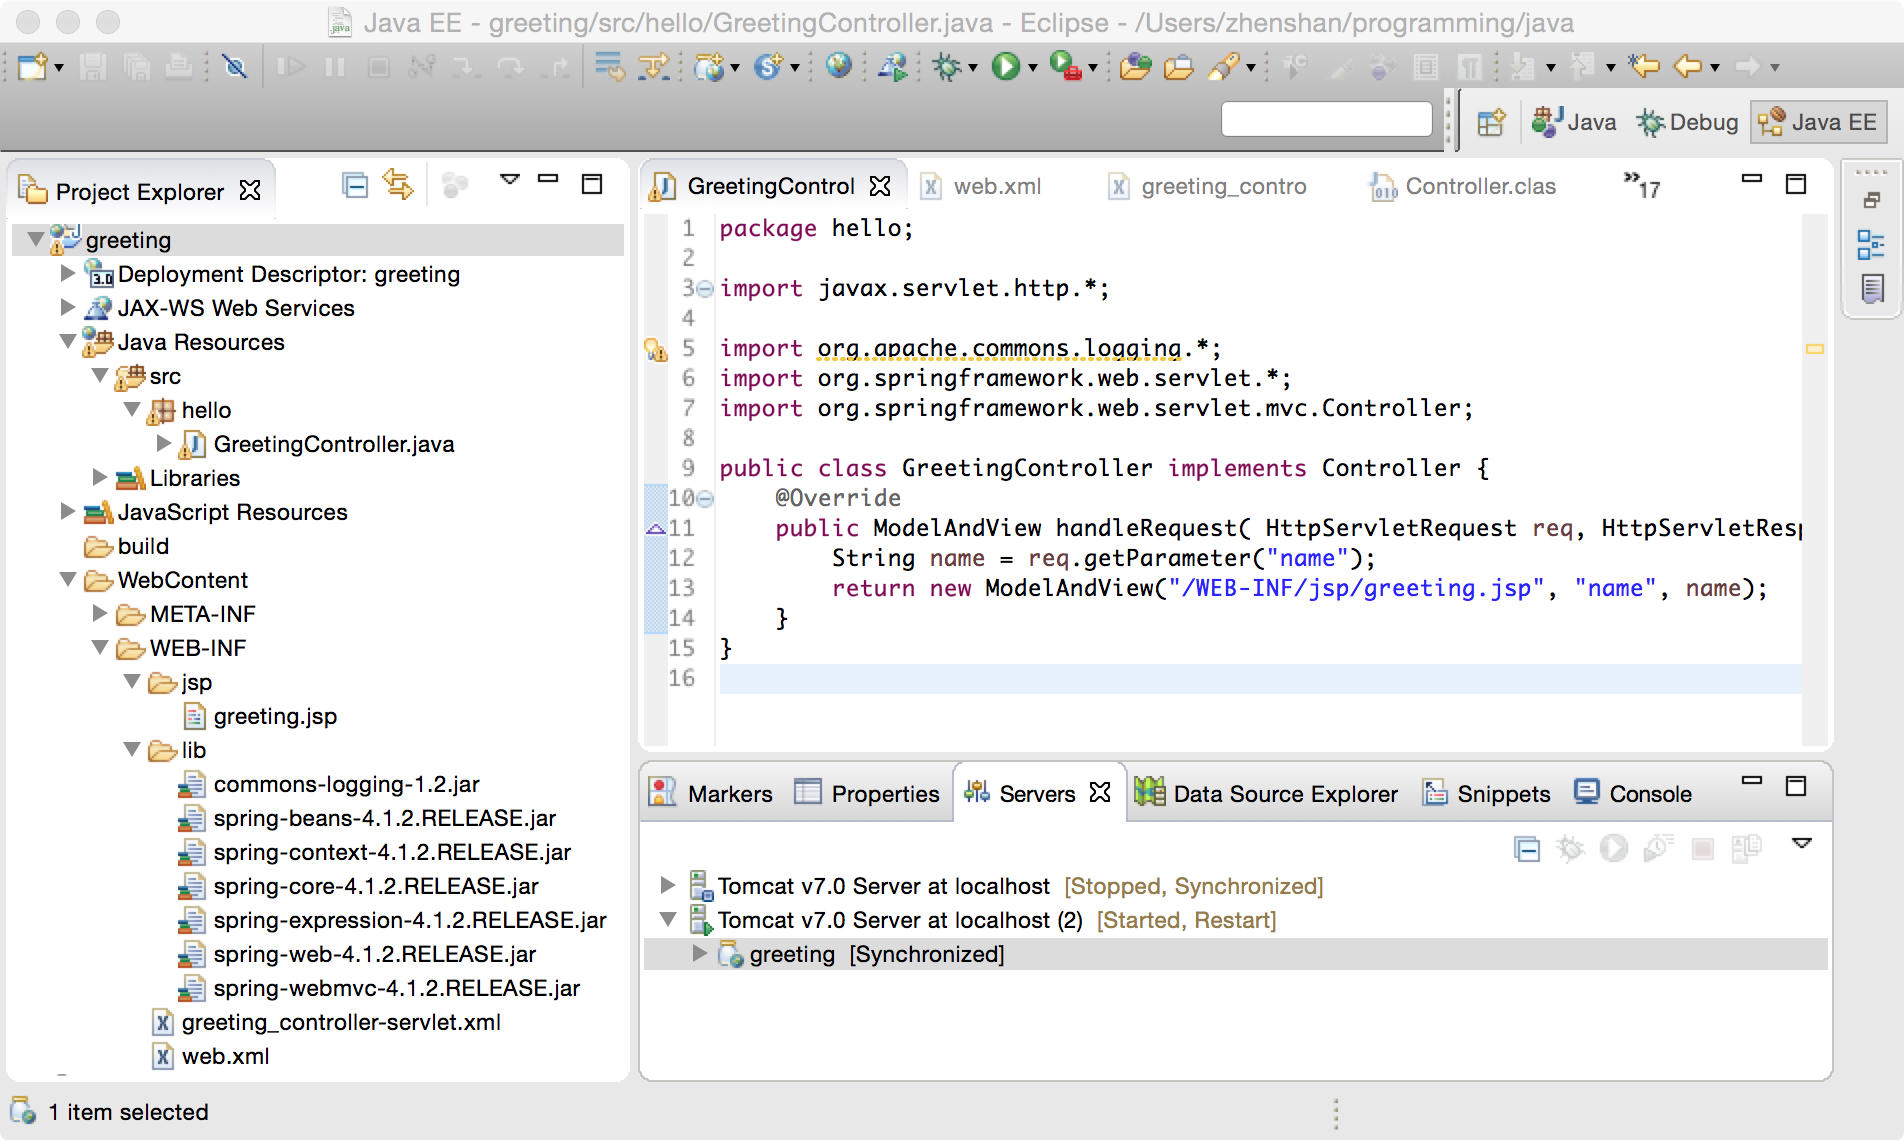Open the Console view tab
Screen dimensions: 1904x1140
pyautogui.click(x=1633, y=793)
